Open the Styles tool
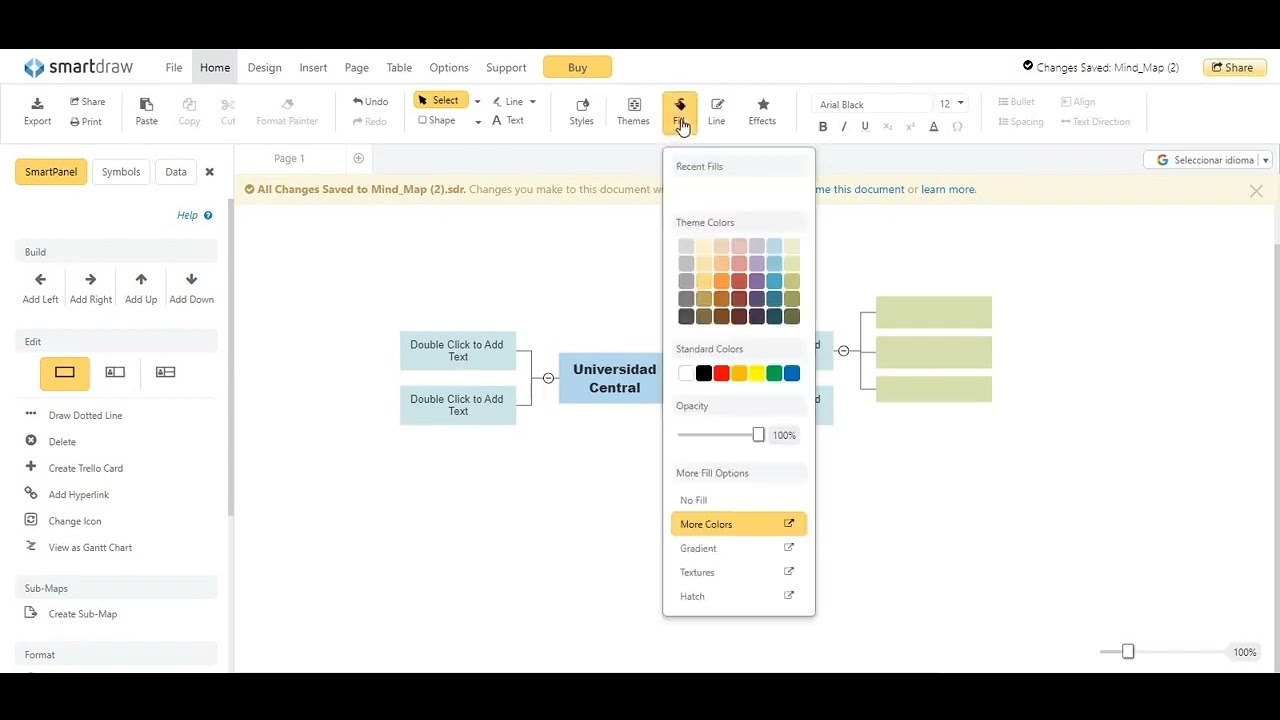Image resolution: width=1280 pixels, height=720 pixels. pos(581,111)
